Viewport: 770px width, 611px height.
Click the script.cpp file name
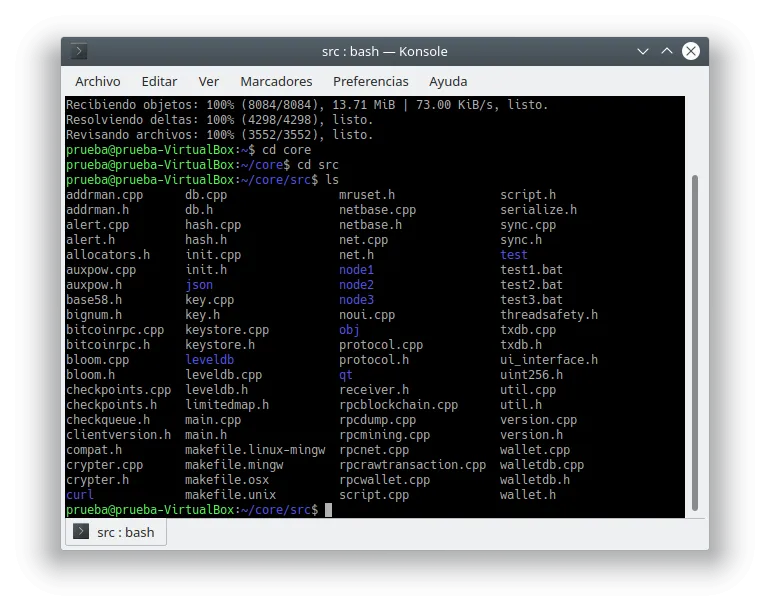click(x=374, y=495)
